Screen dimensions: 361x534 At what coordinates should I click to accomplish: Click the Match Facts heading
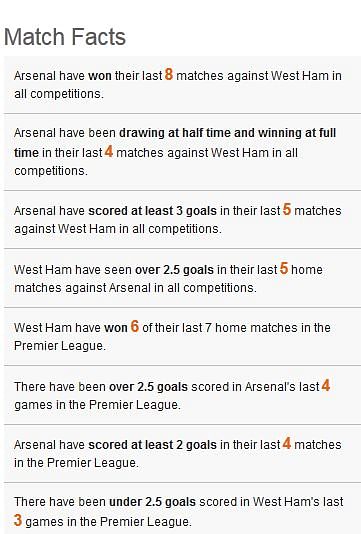[x=65, y=37]
